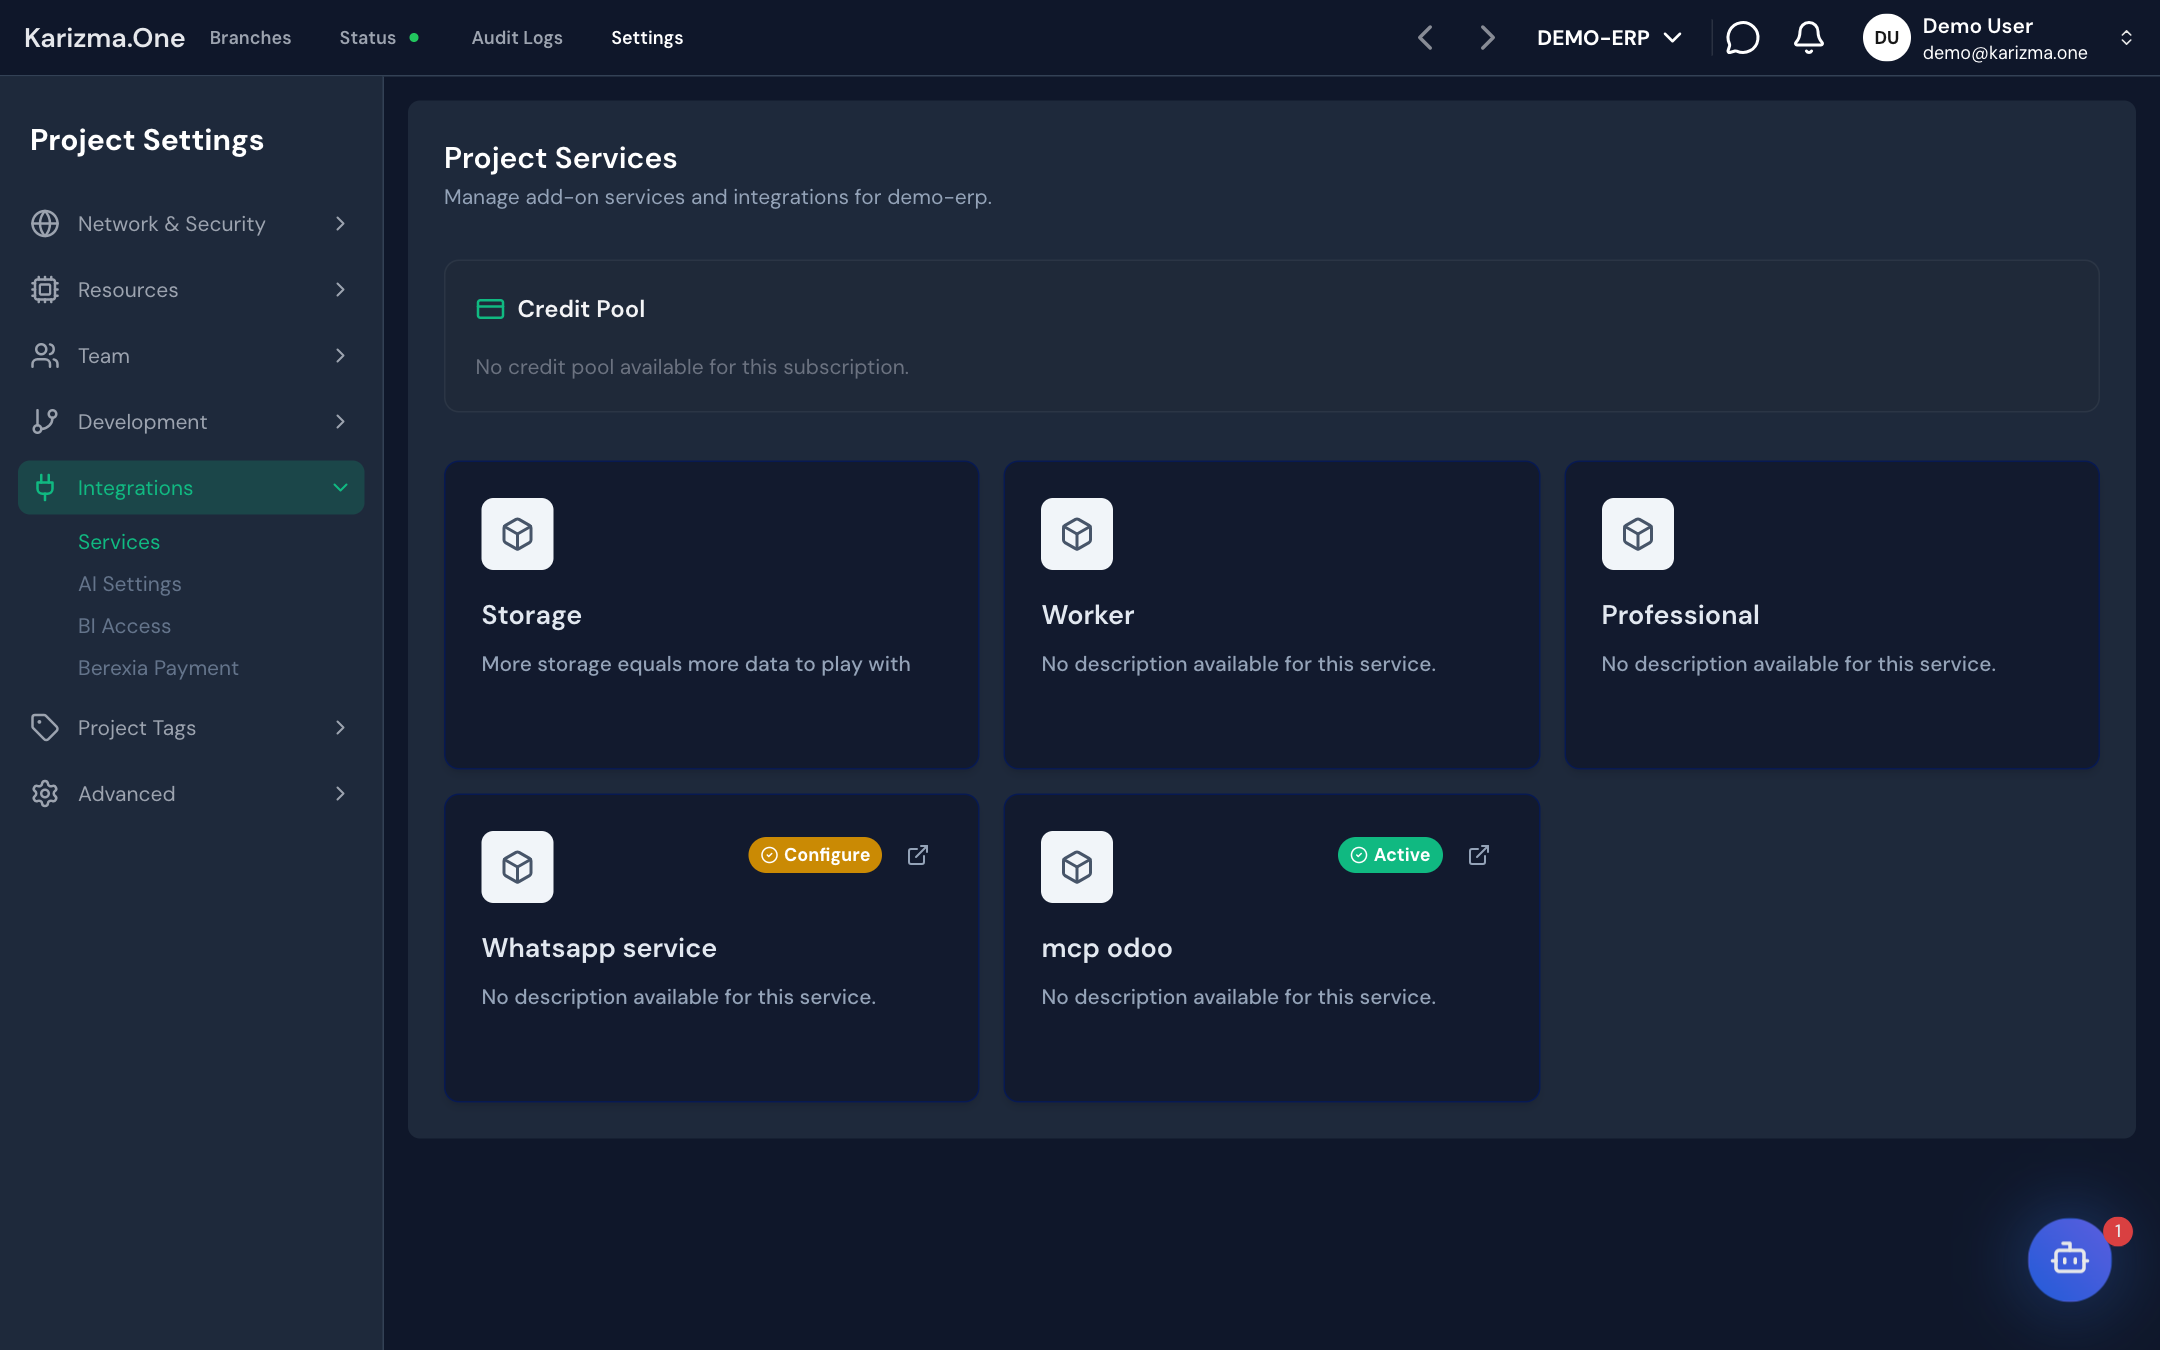
Task: Click the Network & Security menu label
Action: tap(172, 224)
